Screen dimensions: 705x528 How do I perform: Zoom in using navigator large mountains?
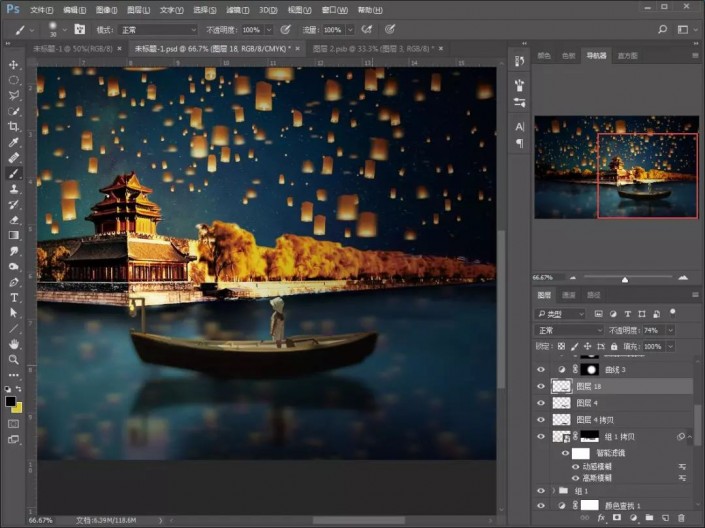(x=683, y=277)
